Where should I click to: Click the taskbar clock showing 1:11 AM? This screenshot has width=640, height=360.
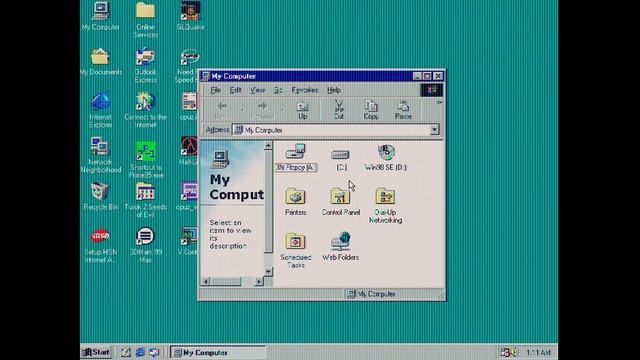(538, 352)
